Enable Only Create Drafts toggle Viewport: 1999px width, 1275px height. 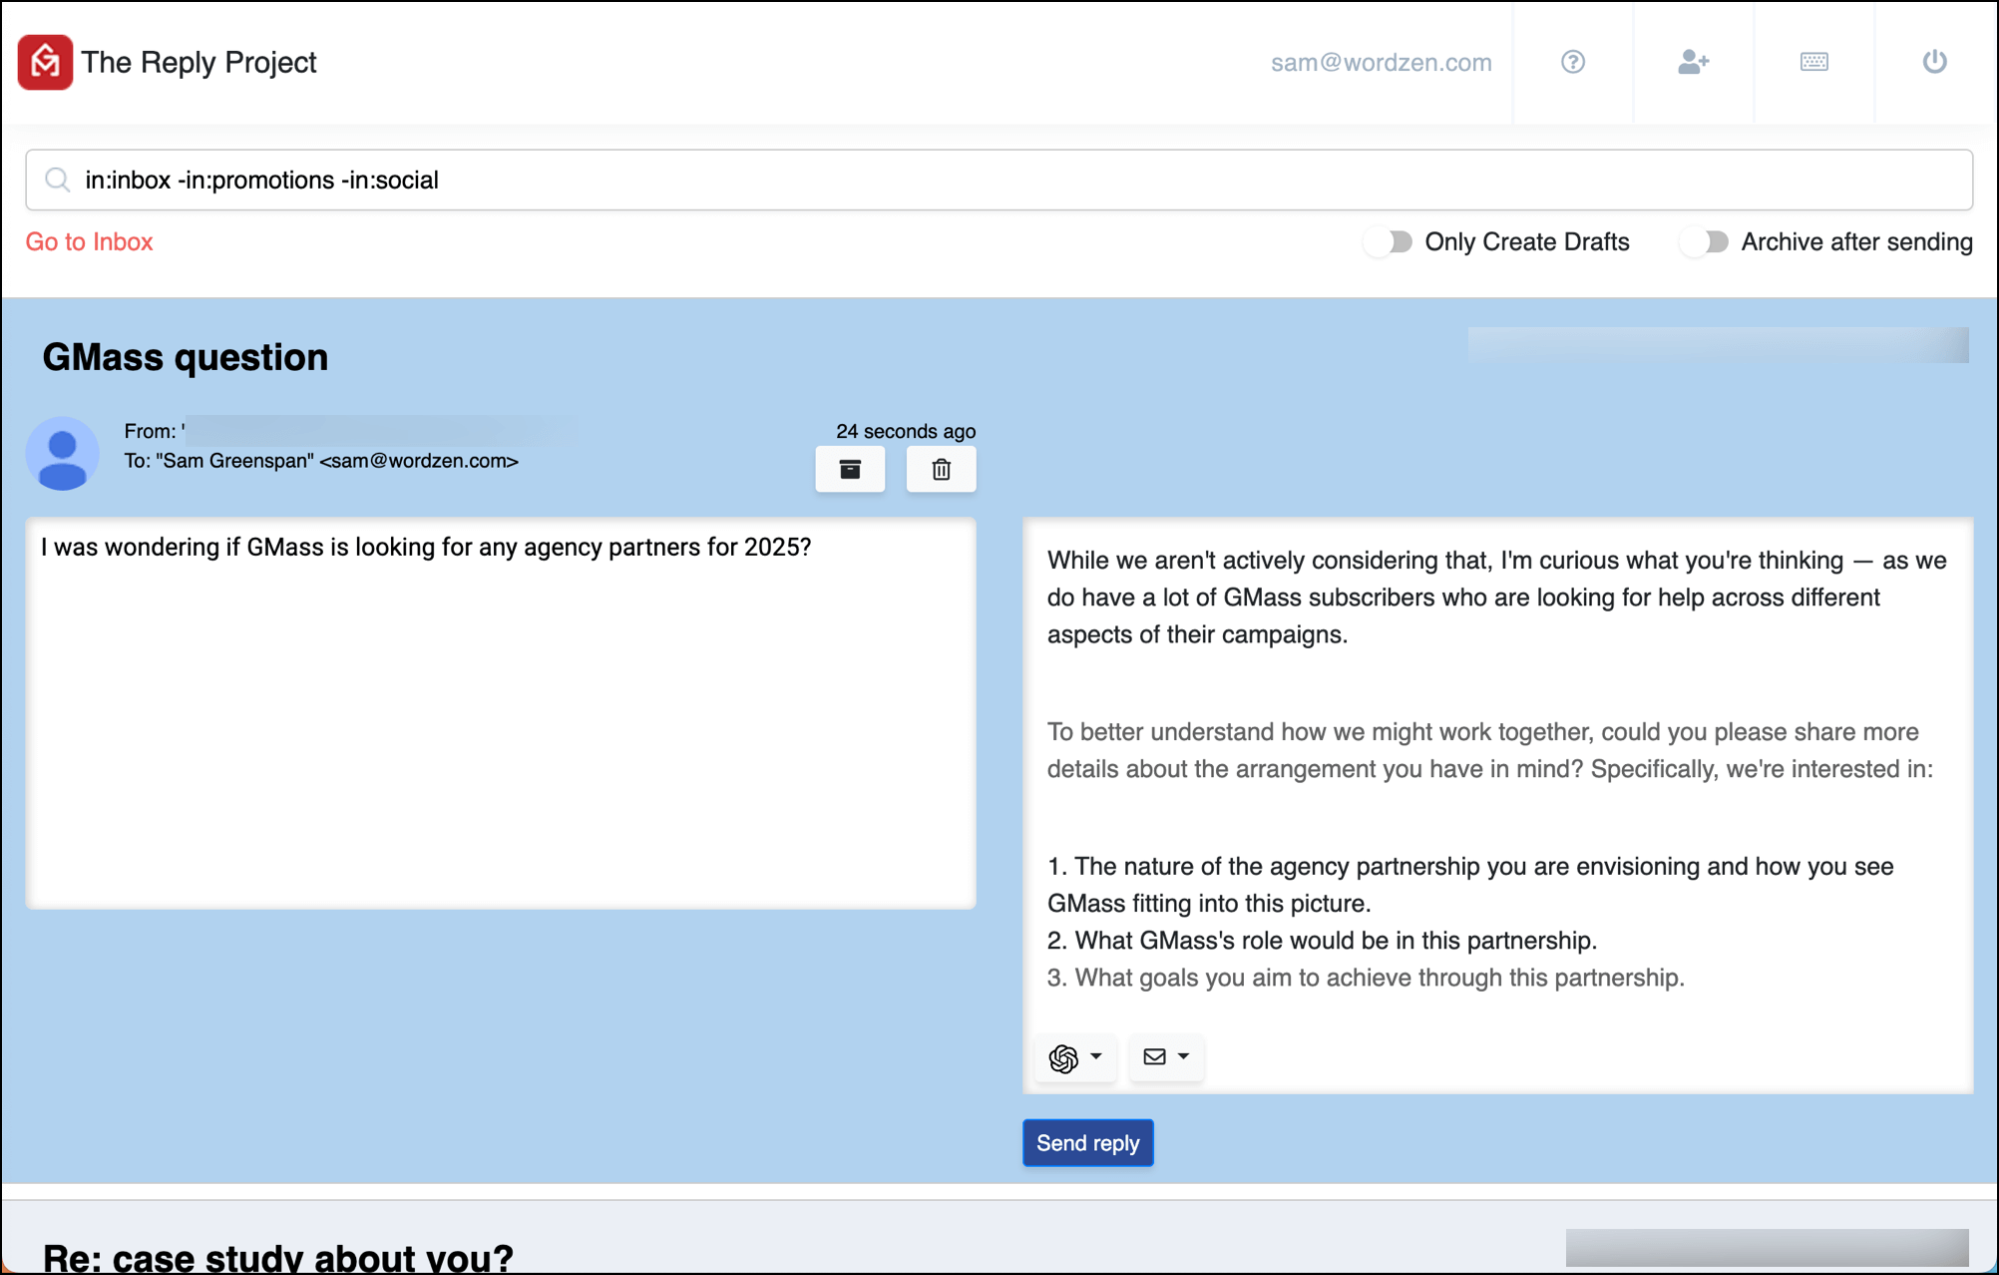point(1389,242)
